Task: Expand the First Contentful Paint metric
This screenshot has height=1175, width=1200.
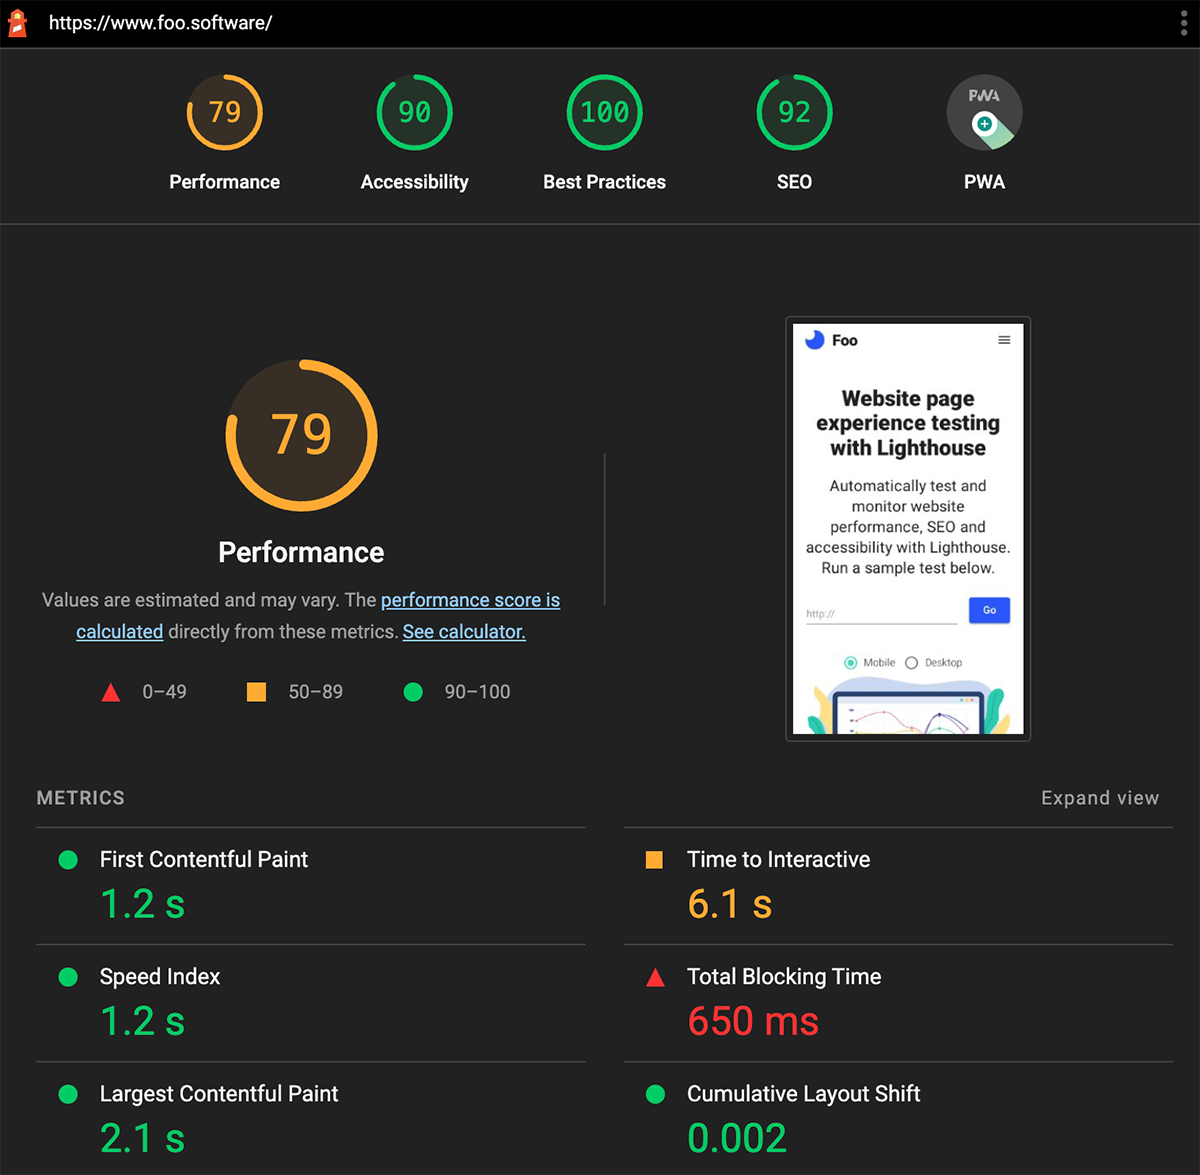Action: (x=204, y=860)
